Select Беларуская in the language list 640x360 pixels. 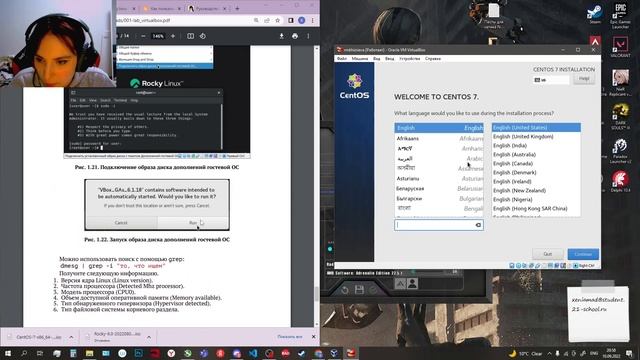tap(439, 189)
